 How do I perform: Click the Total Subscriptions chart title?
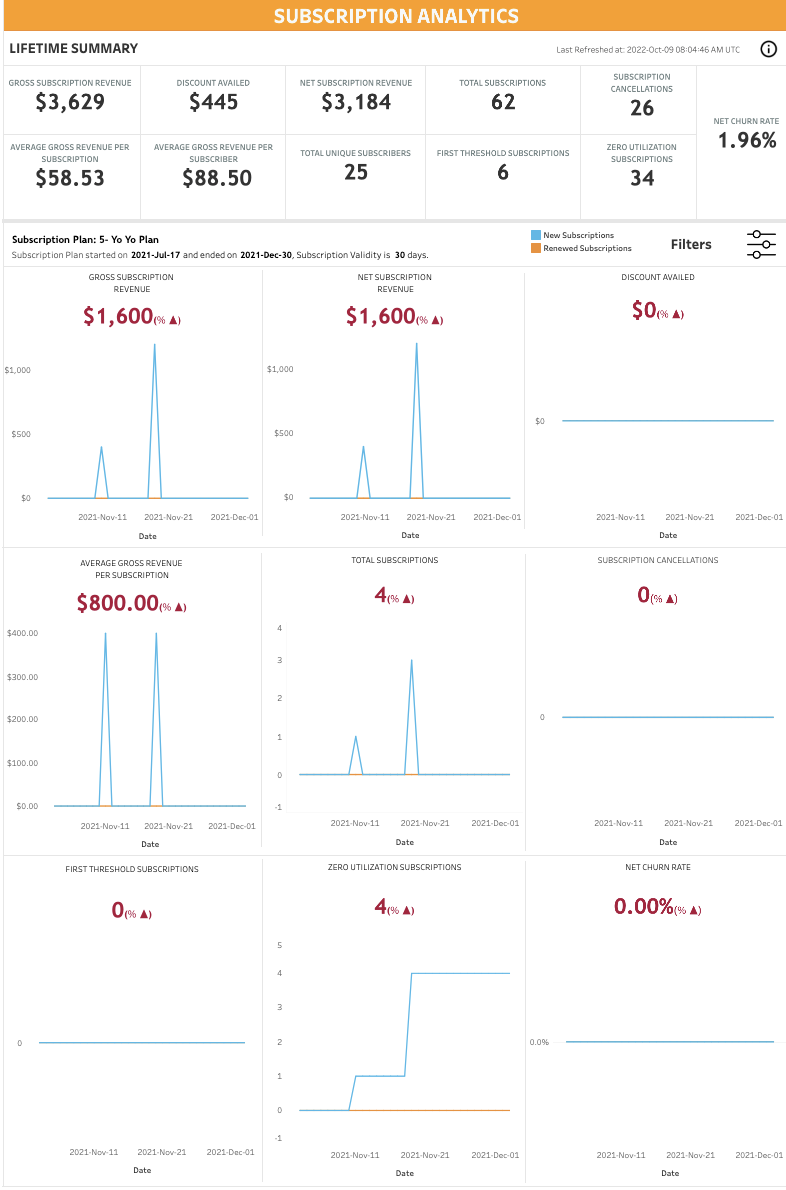395,560
